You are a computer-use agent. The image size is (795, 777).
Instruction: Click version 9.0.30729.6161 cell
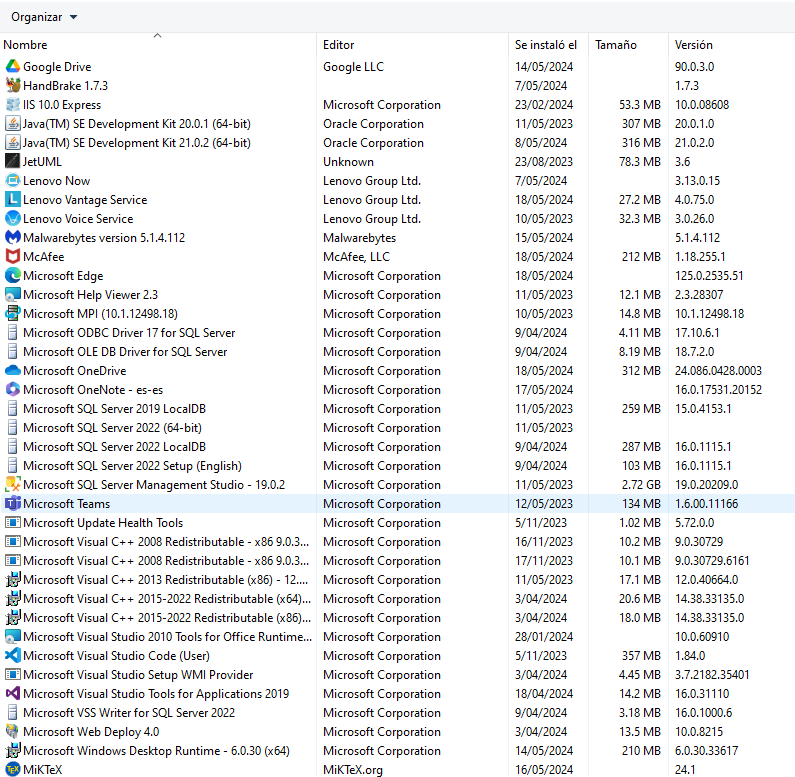point(712,560)
